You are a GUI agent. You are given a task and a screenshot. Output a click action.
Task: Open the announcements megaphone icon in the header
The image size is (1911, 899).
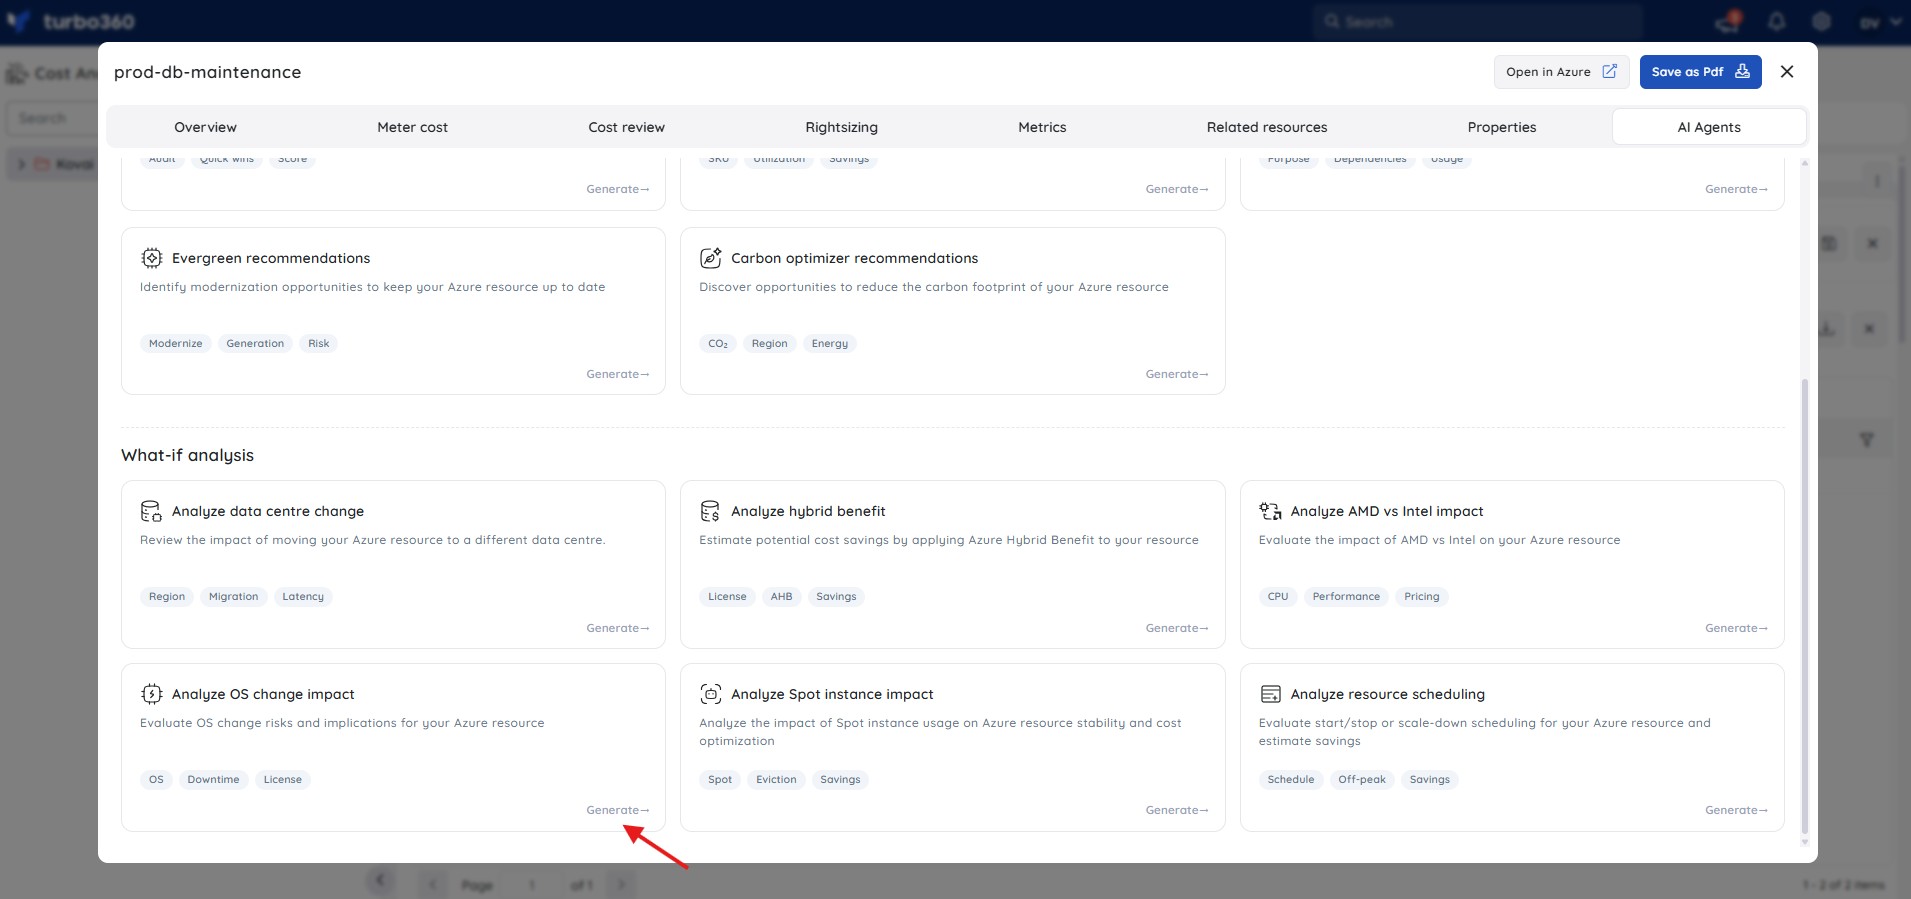[1729, 22]
